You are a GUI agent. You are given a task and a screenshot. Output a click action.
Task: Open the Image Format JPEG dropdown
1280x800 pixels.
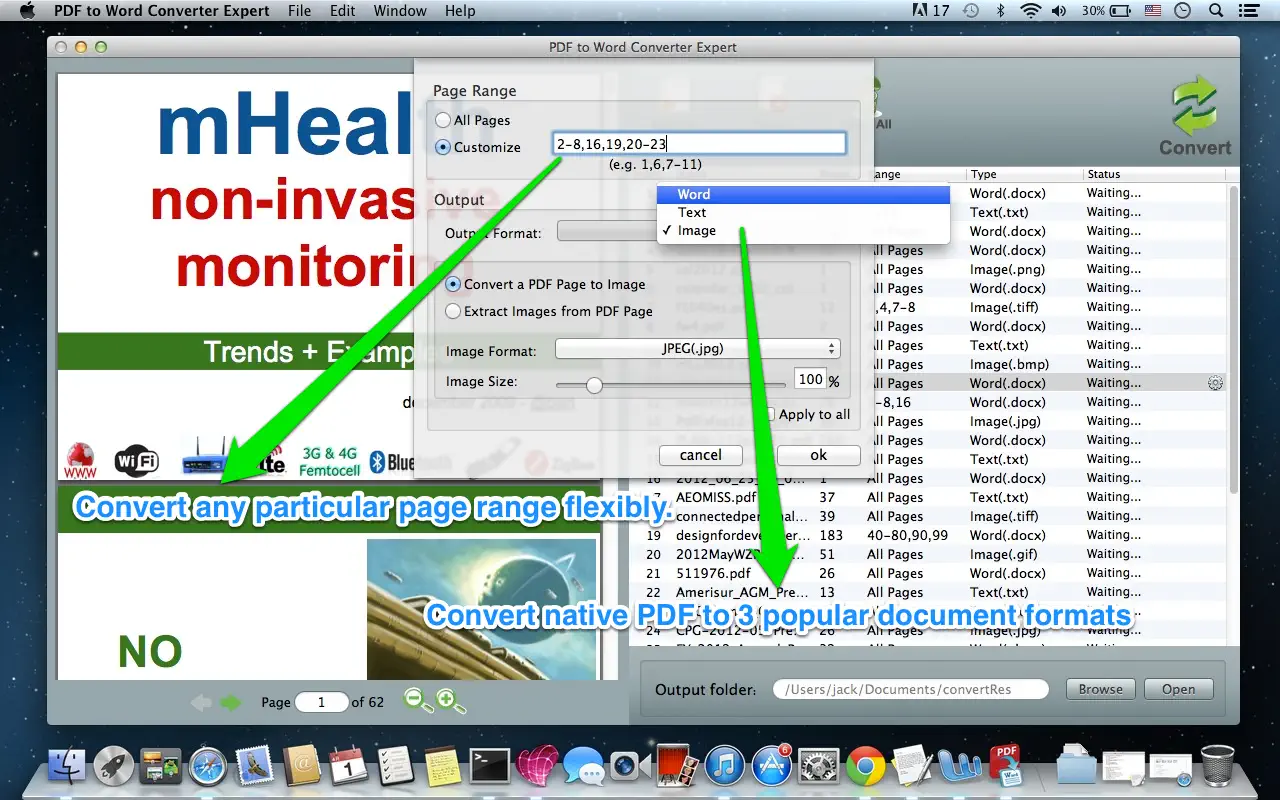(698, 349)
